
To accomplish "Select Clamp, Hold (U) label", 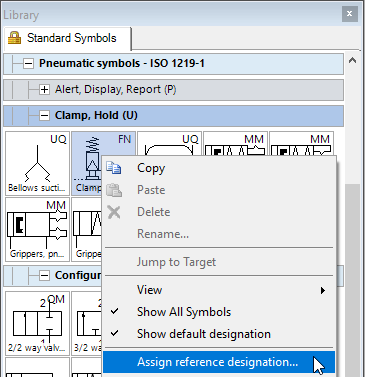I will coord(96,116).
